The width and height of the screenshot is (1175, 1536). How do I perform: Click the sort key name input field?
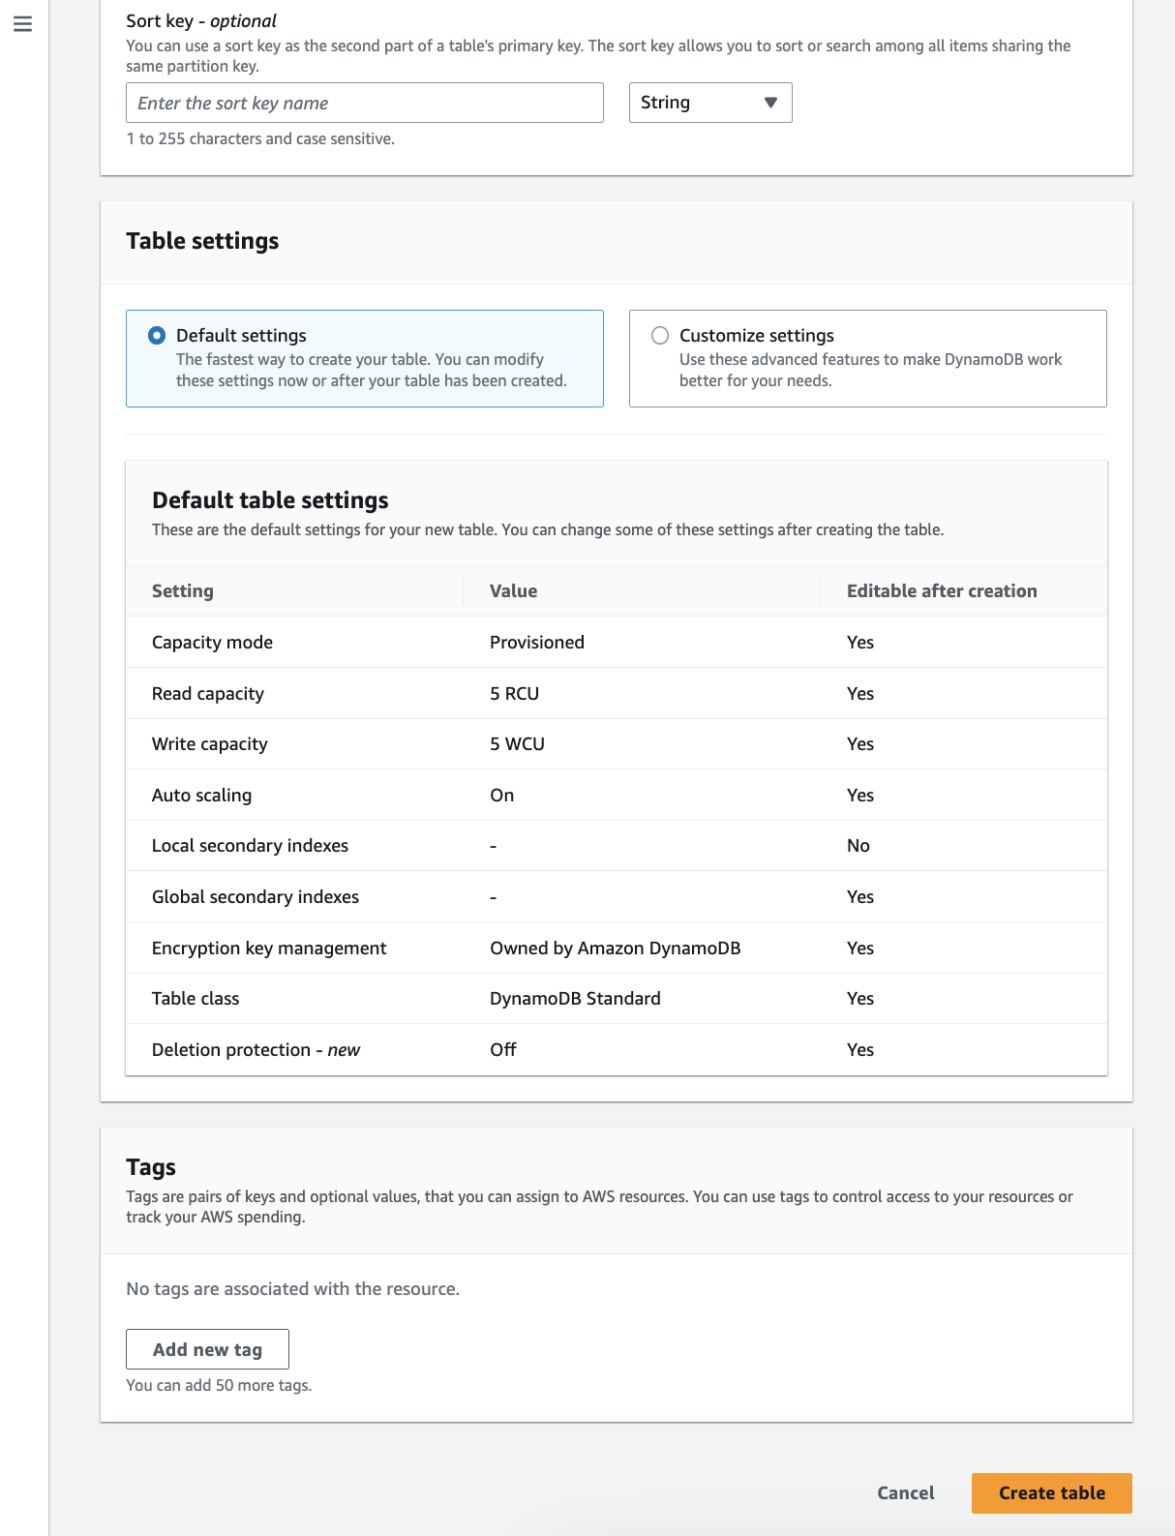[364, 103]
